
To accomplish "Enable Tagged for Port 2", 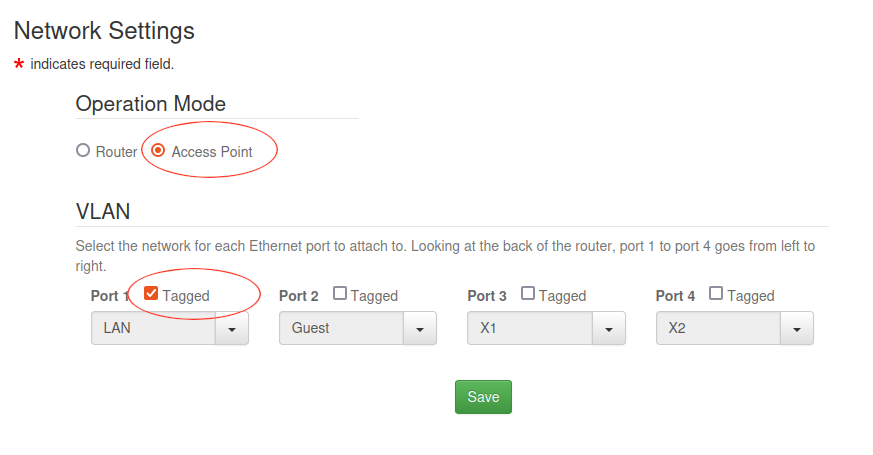I will click(340, 294).
